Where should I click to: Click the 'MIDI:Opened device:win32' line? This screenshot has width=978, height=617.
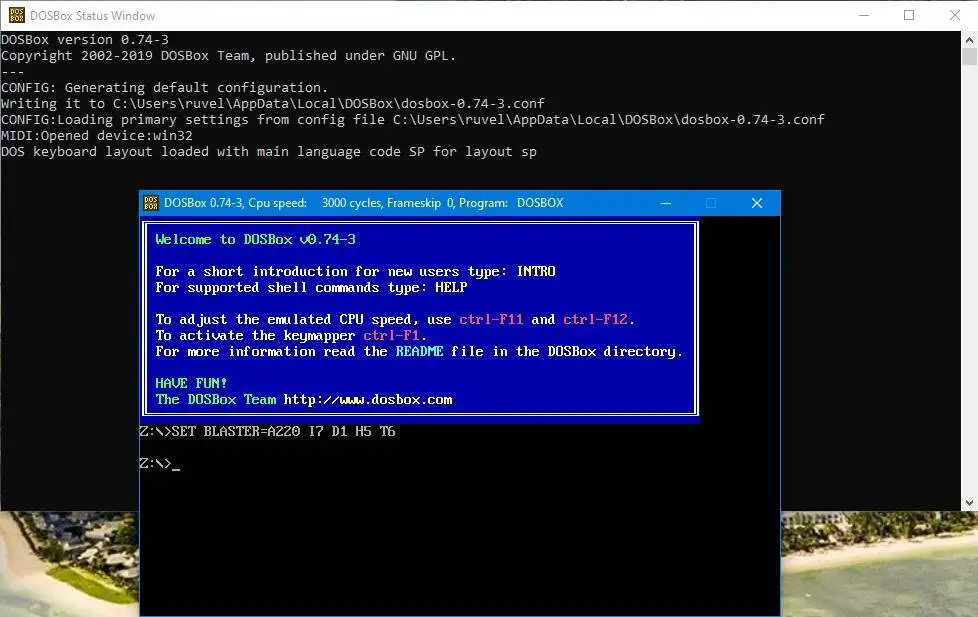tap(97, 135)
